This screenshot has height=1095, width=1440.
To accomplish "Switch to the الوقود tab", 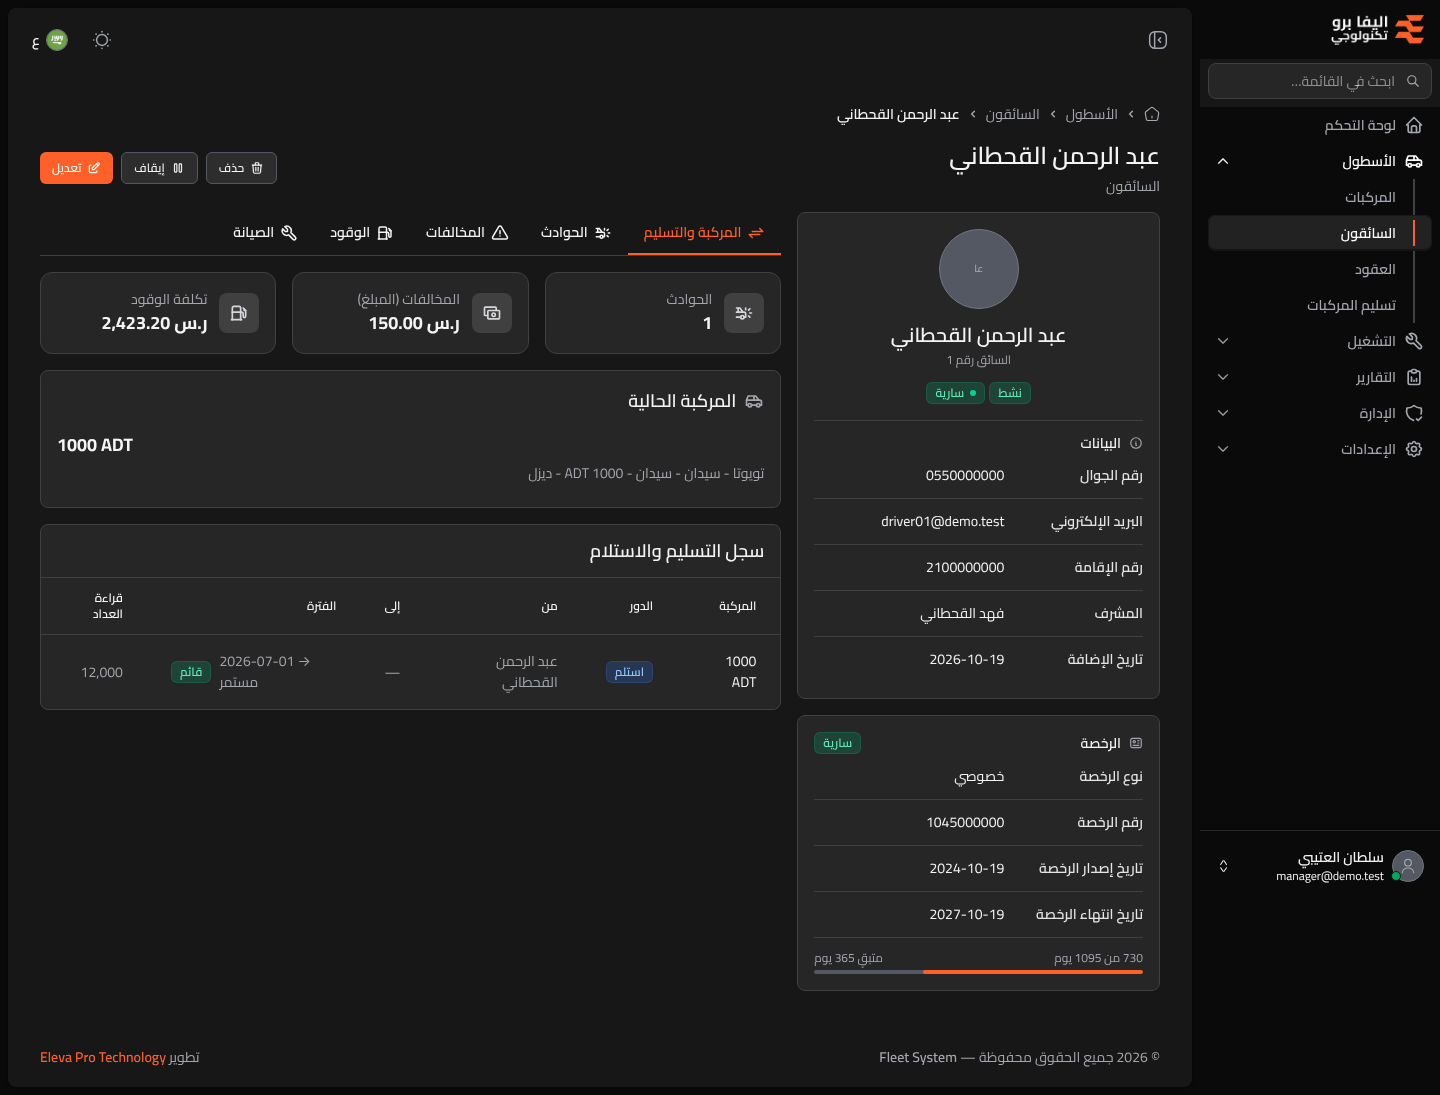I will click(x=361, y=233).
